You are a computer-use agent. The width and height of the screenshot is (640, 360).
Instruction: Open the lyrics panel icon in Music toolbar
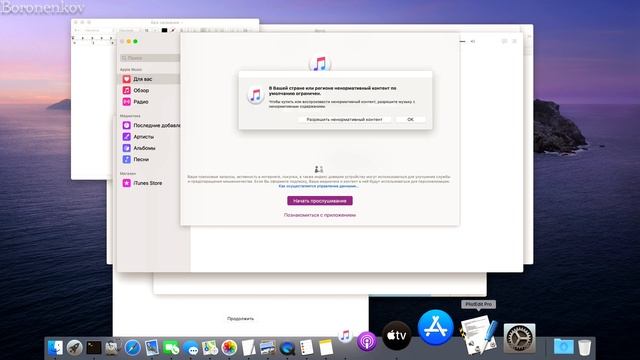tap(504, 41)
